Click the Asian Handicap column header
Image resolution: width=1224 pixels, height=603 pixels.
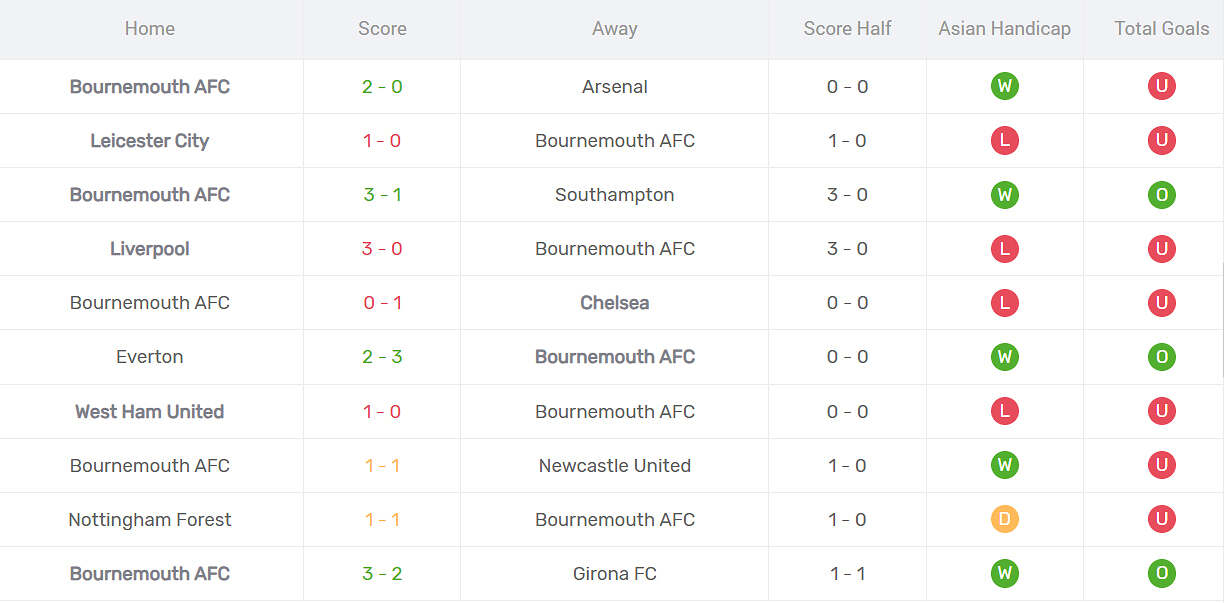pos(1004,29)
